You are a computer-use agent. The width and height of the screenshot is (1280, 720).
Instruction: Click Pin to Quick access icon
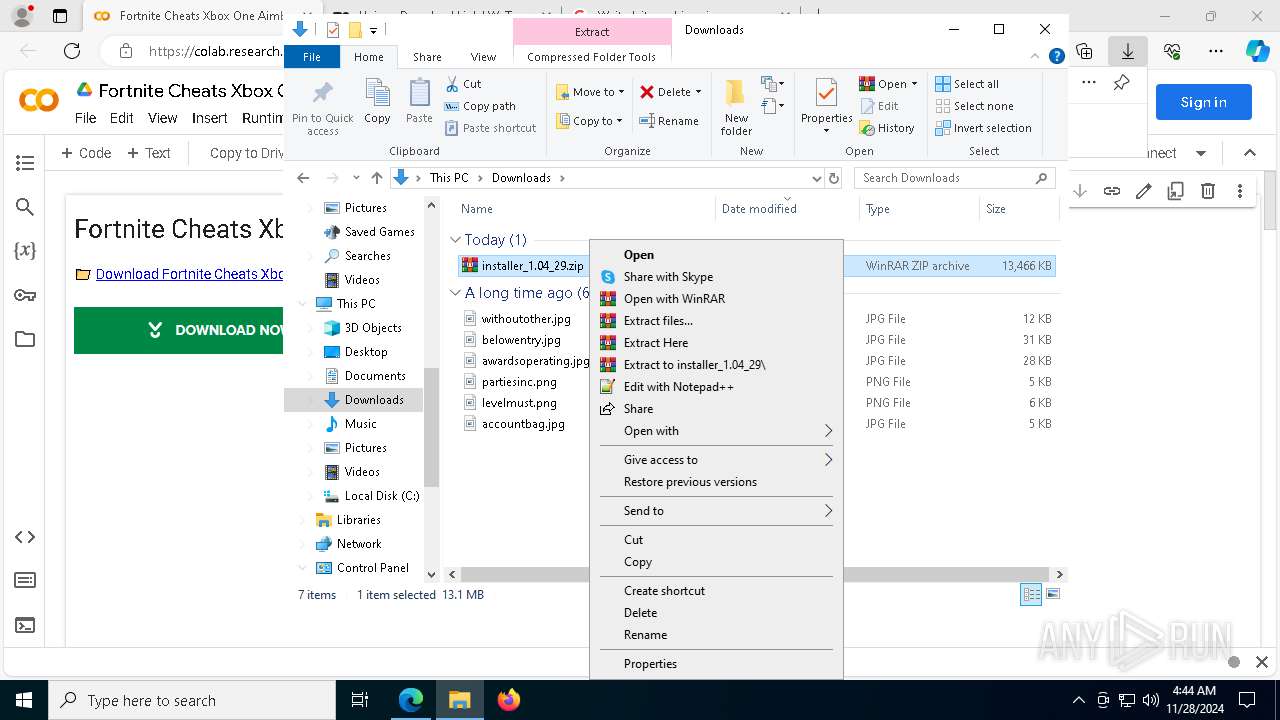click(322, 108)
